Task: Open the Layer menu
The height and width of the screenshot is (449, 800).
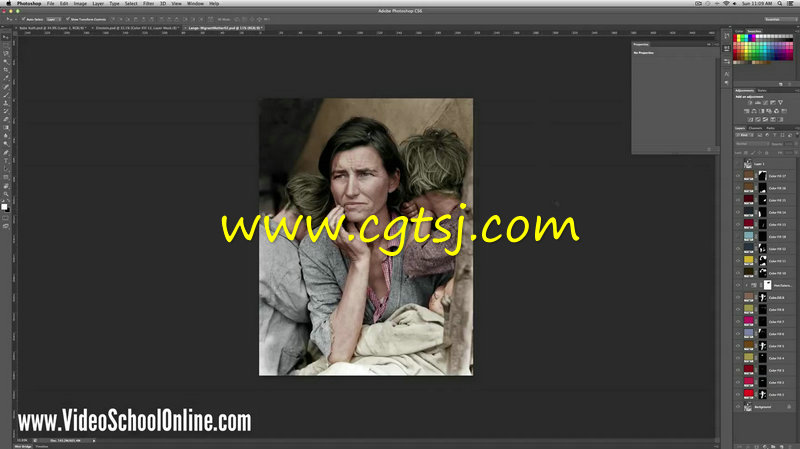Action: 98,4
